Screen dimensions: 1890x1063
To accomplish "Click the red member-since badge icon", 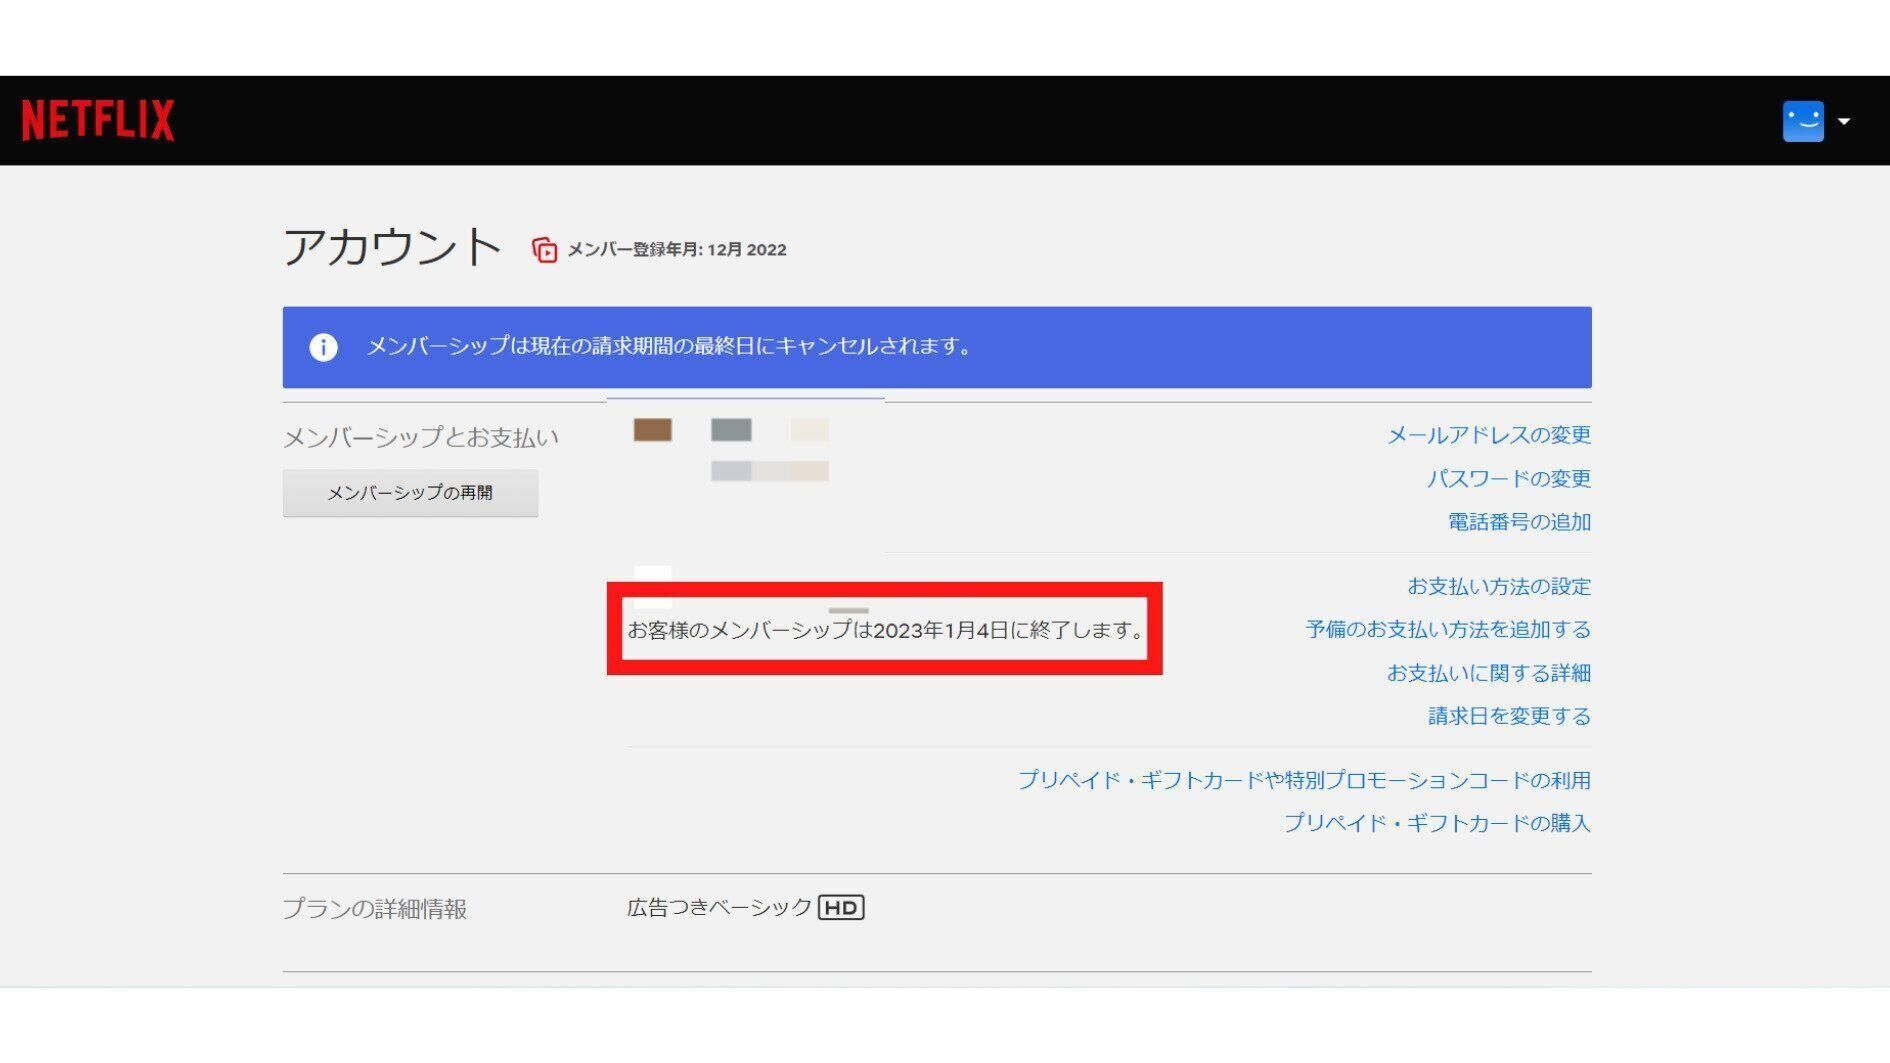I will tap(544, 250).
